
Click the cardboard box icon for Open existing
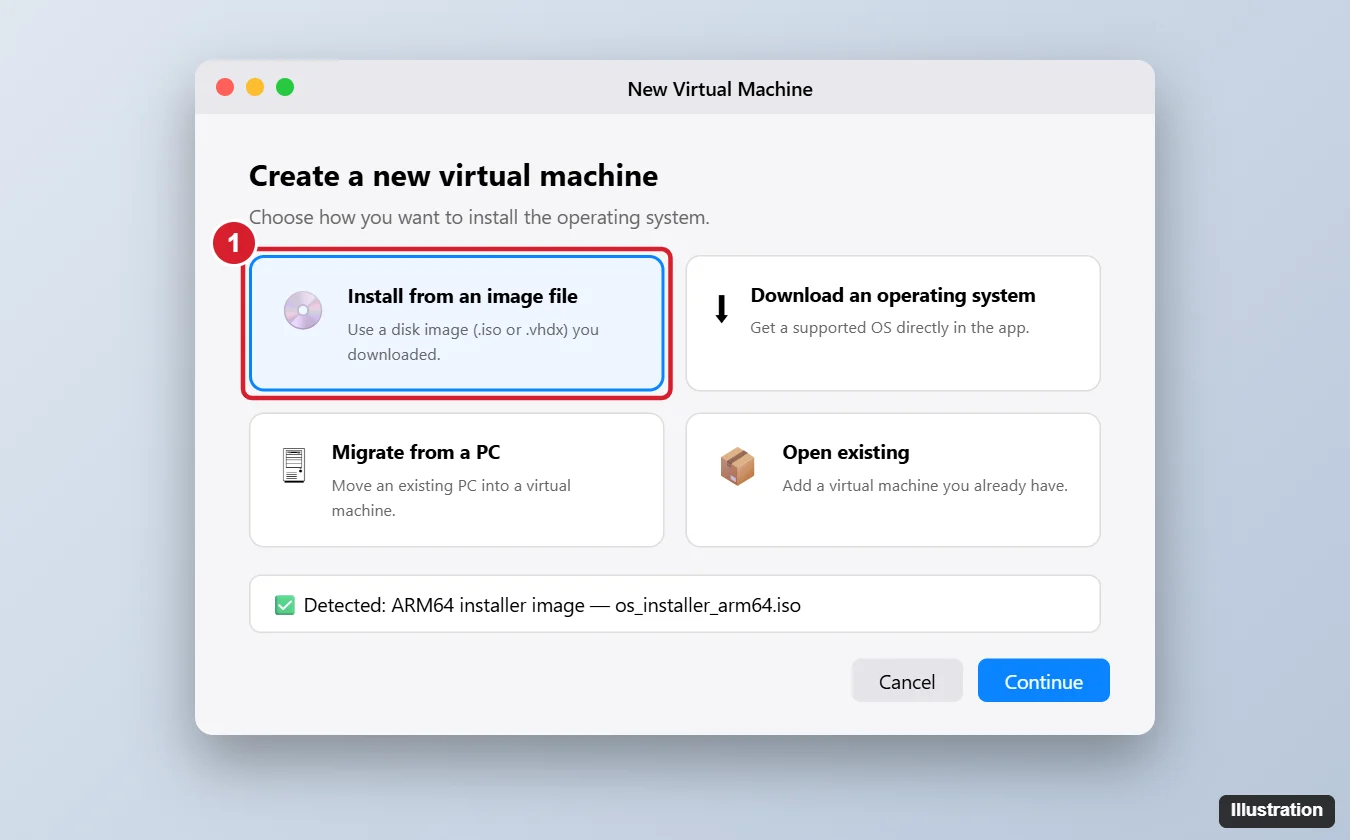(738, 466)
